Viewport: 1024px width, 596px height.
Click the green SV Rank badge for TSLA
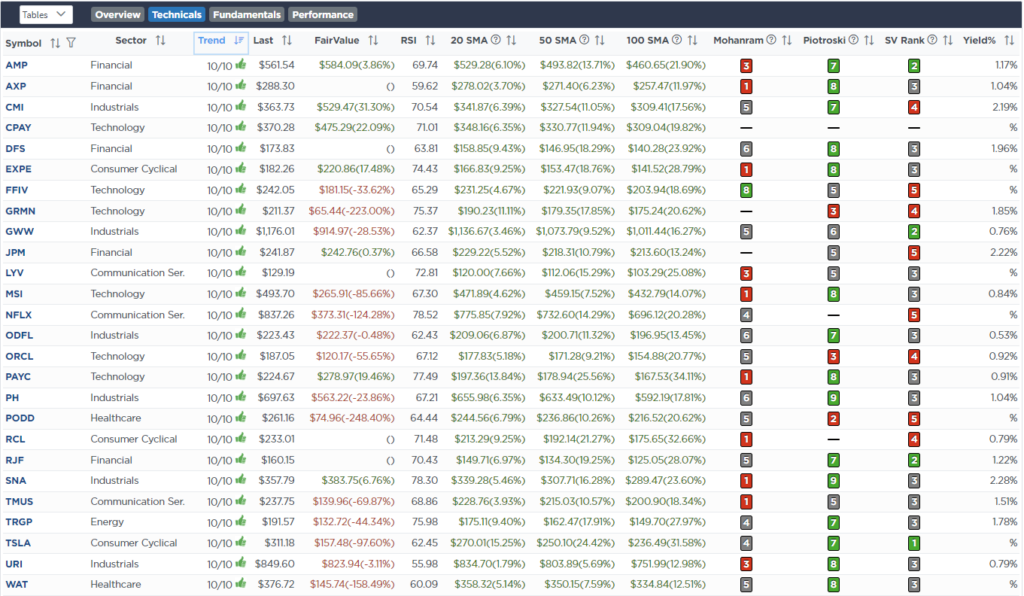914,543
